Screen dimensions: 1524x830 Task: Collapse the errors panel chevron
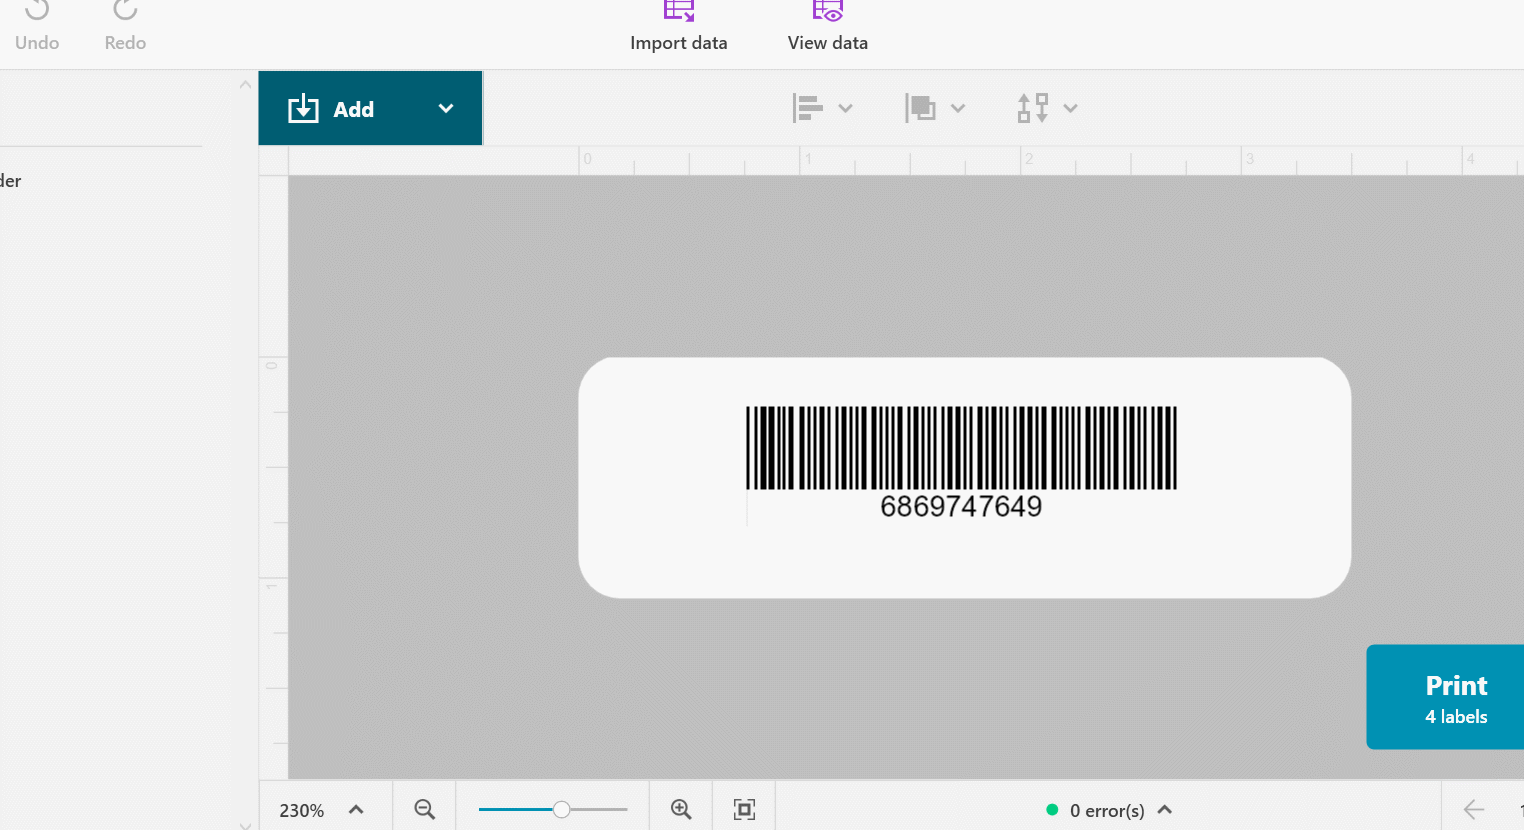1163,810
